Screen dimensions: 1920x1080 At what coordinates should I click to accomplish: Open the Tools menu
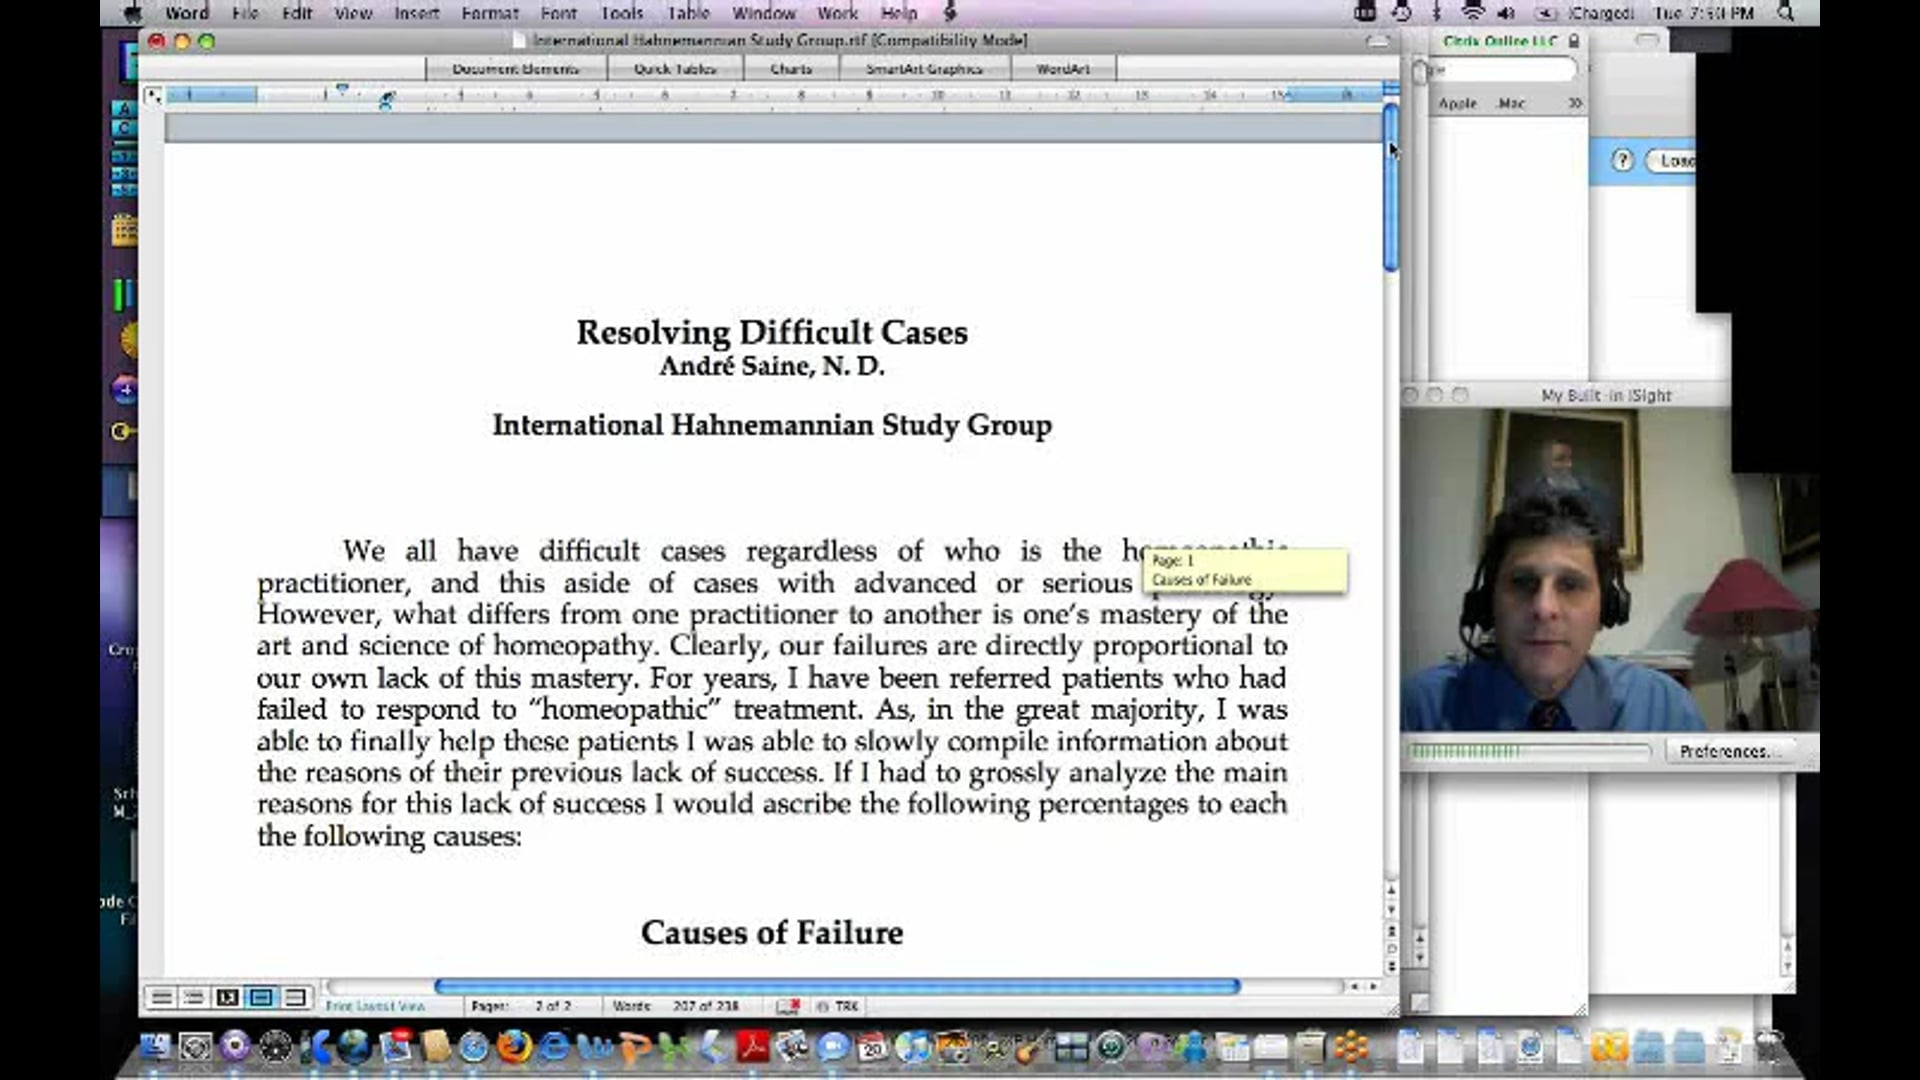(621, 13)
